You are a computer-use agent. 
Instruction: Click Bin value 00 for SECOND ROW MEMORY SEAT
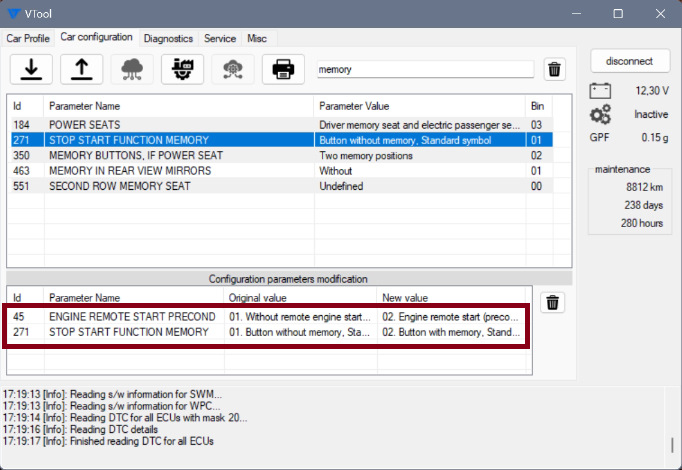536,186
